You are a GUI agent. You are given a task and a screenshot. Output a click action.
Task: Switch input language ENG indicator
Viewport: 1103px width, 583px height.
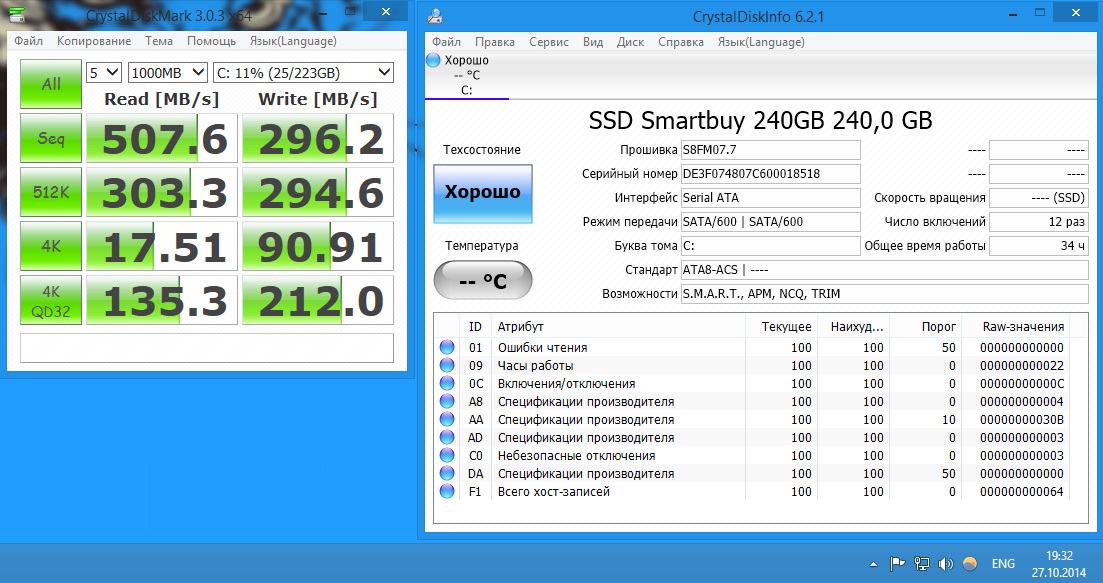[1003, 563]
